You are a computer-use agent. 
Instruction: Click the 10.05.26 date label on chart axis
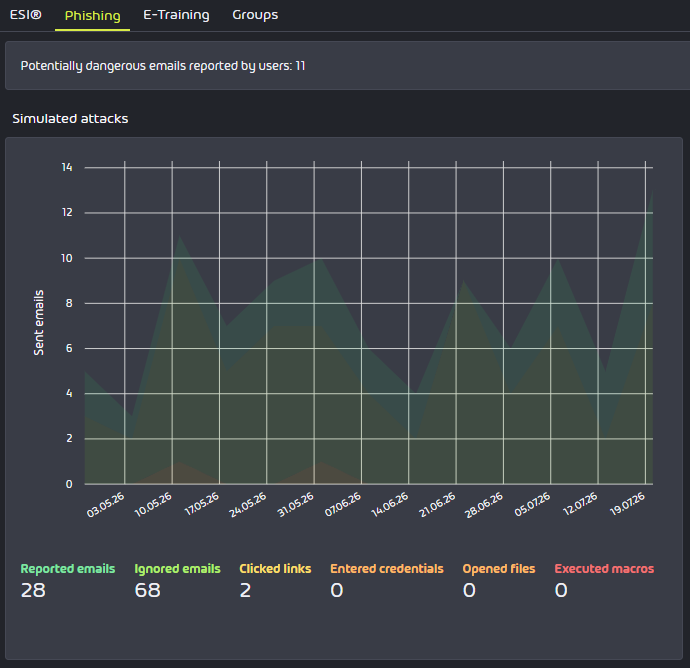(x=153, y=505)
